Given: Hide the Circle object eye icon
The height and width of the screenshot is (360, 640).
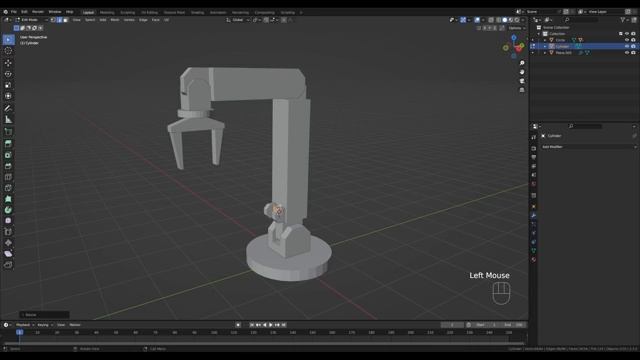Looking at the screenshot, I should [x=627, y=40].
